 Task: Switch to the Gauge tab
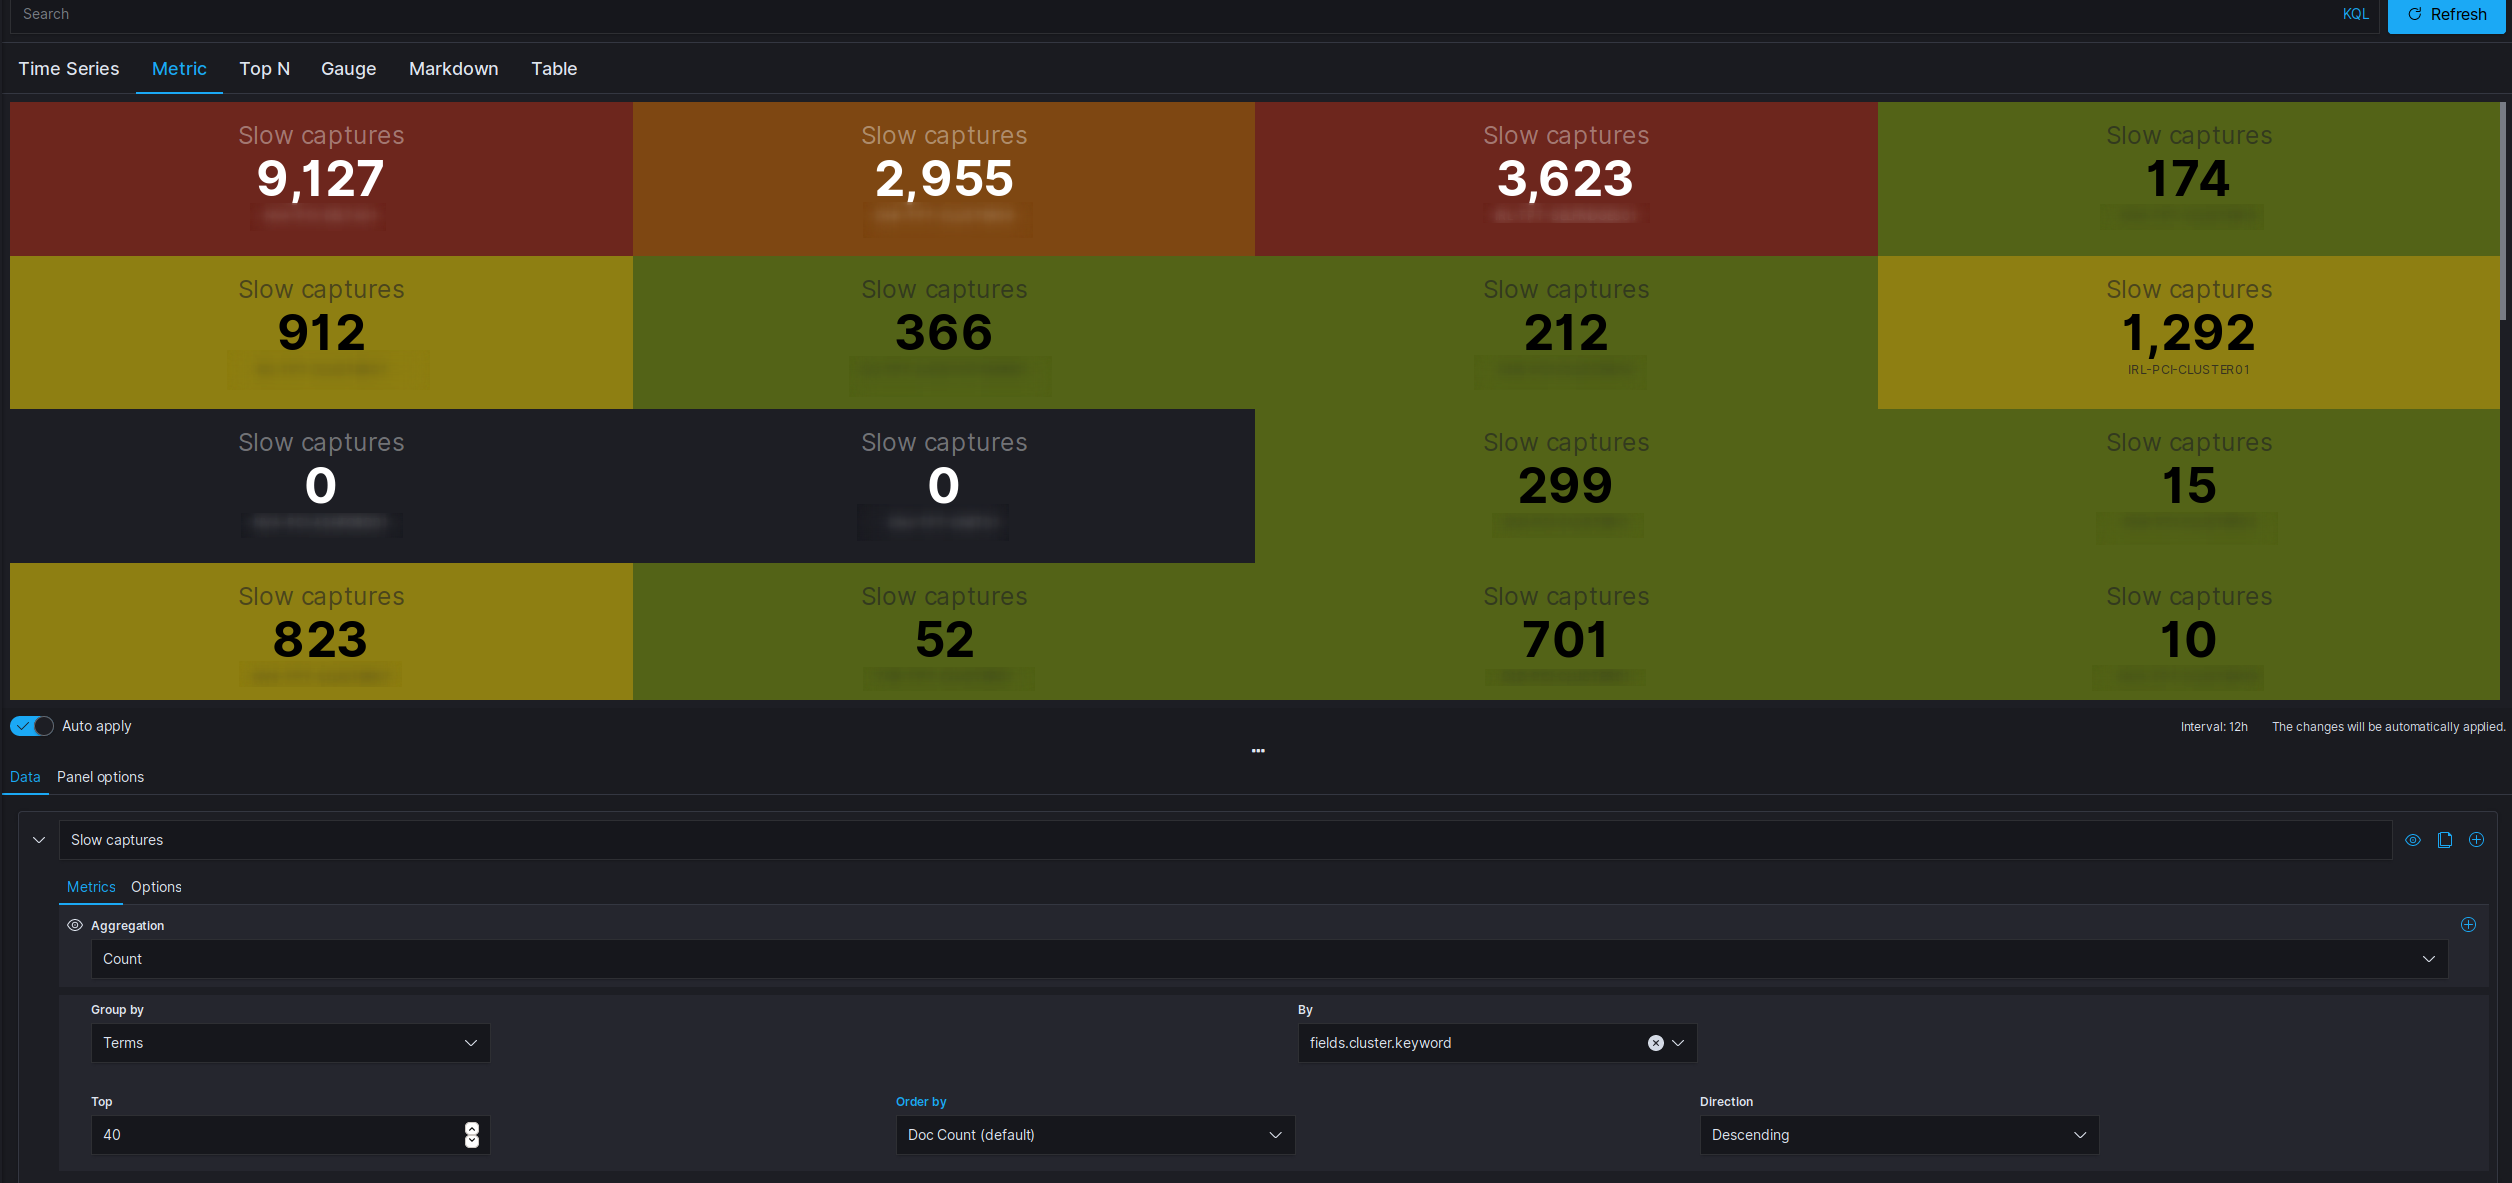click(349, 69)
